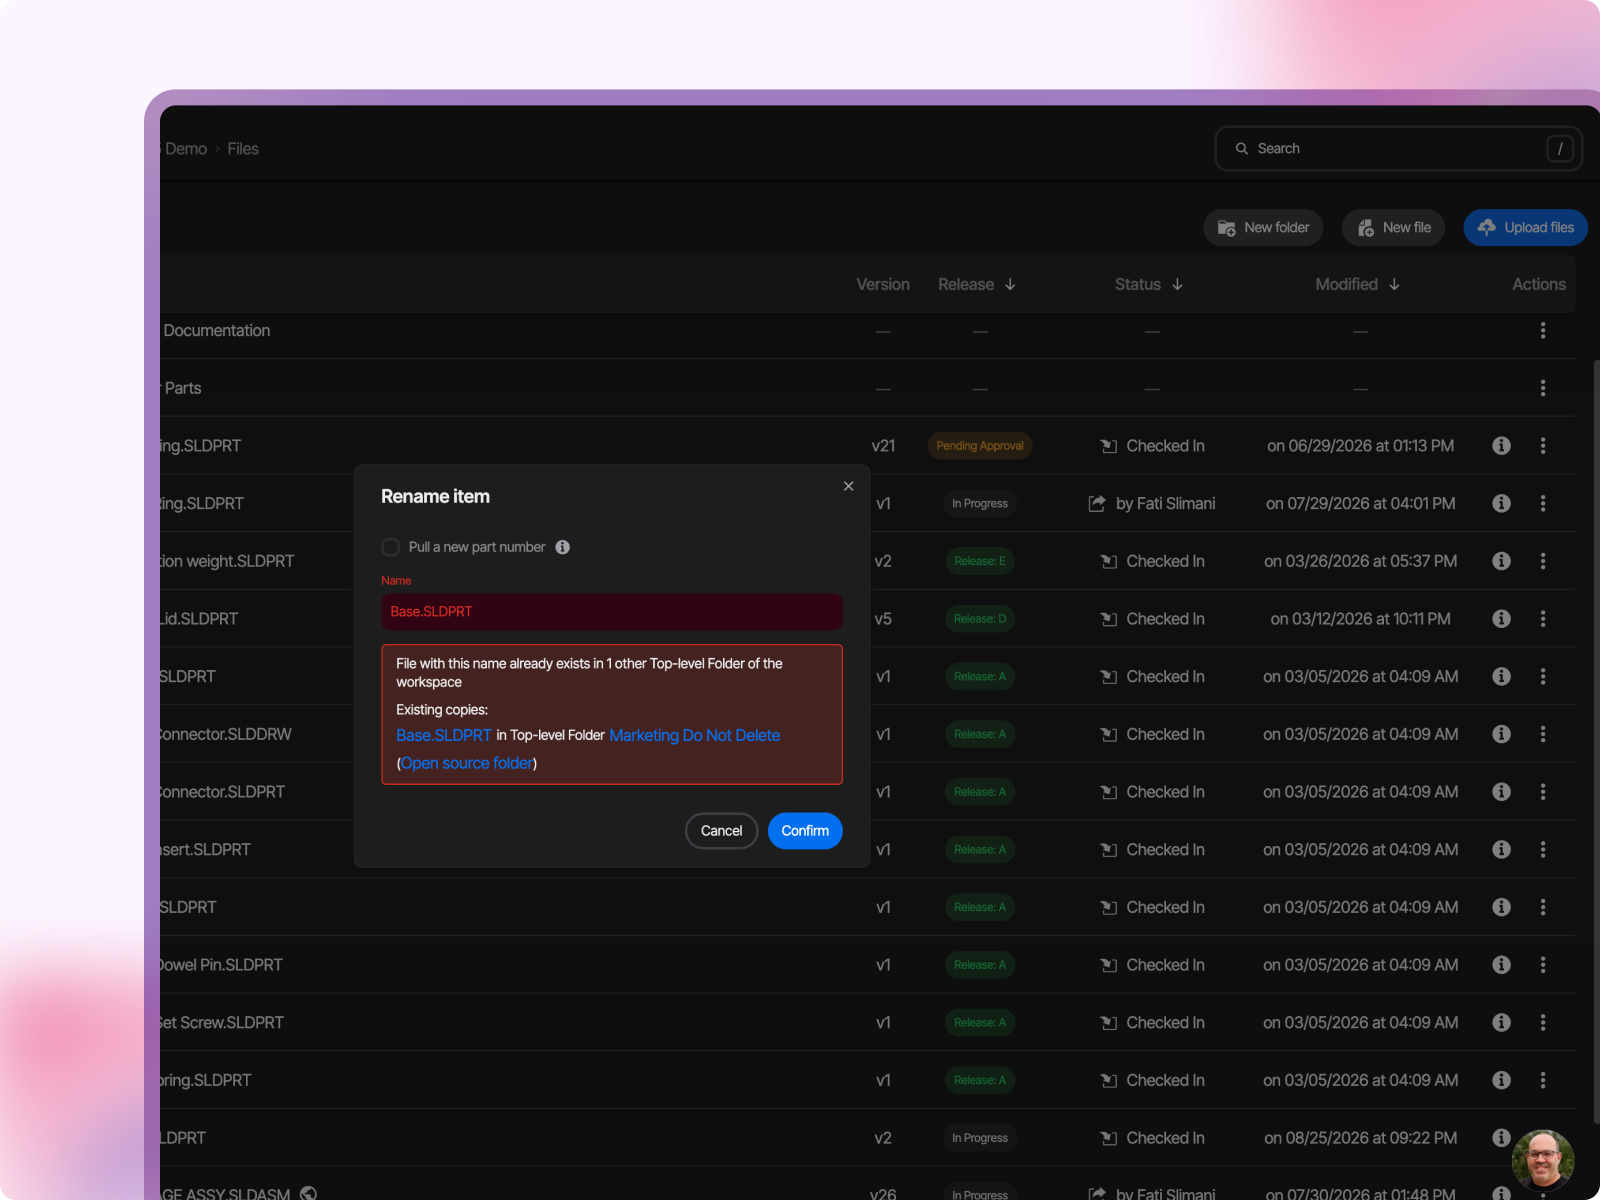Open info for the Pending Approval file row

pos(1501,446)
